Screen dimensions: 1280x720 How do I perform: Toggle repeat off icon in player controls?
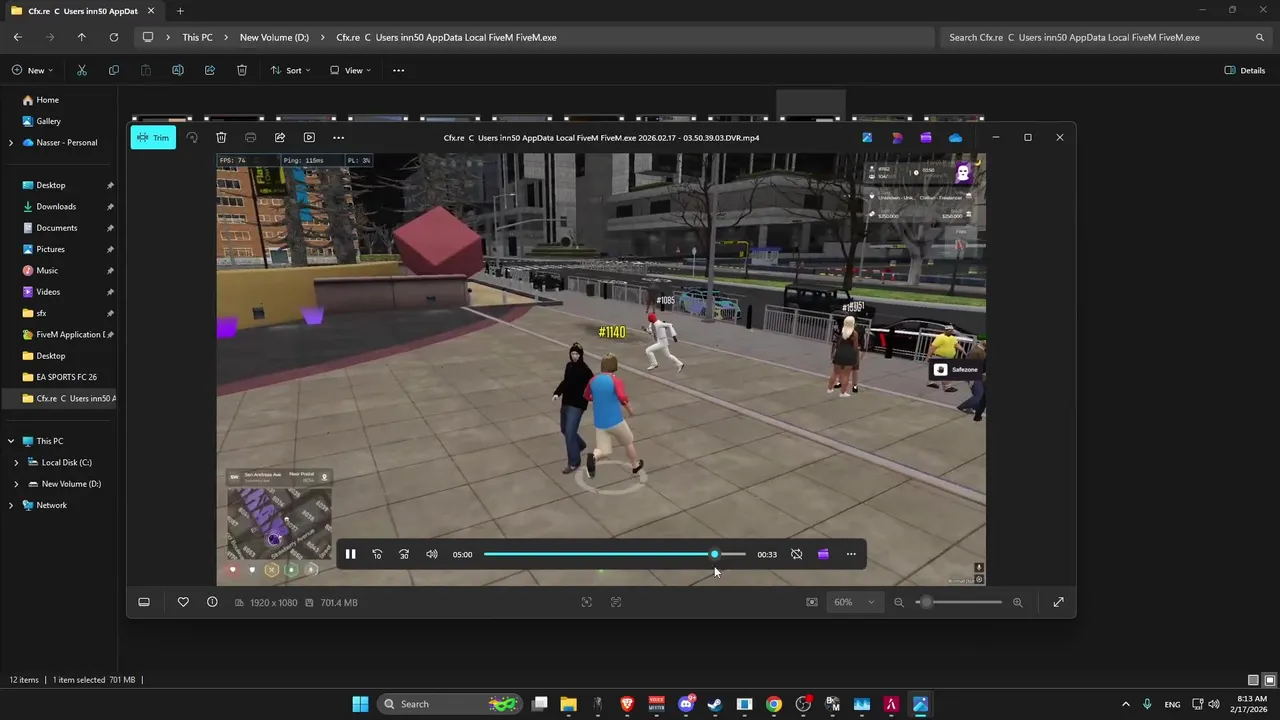[796, 554]
